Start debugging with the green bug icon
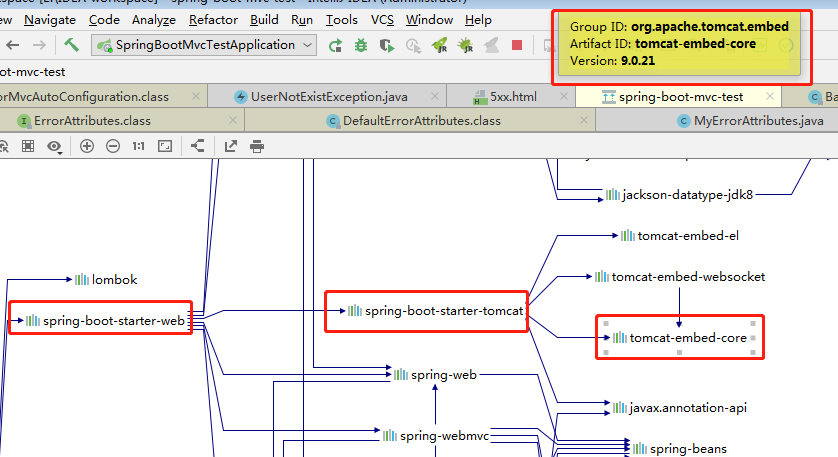The width and height of the screenshot is (838, 457). pyautogui.click(x=361, y=45)
